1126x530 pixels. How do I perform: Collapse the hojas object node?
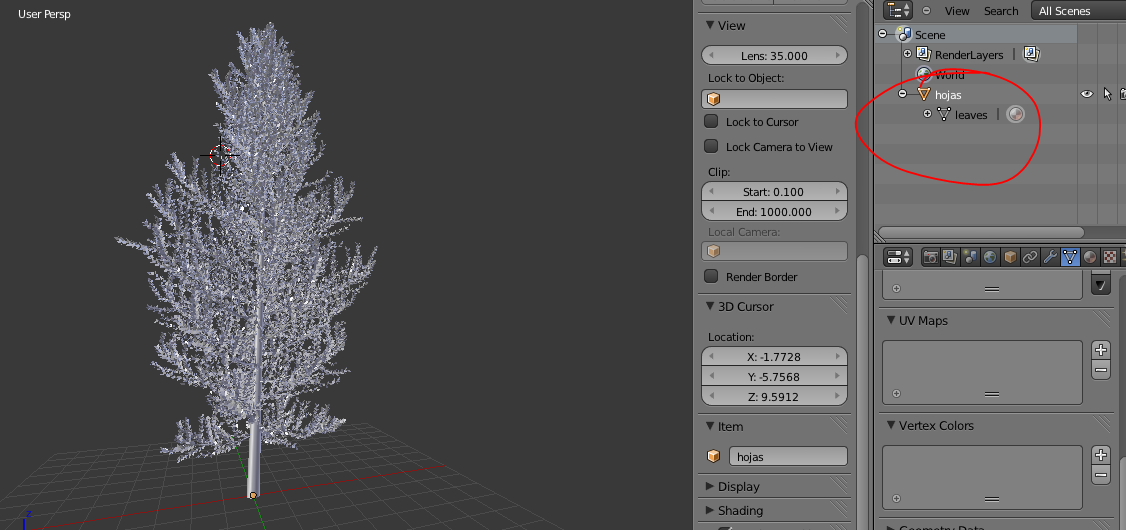[x=903, y=94]
